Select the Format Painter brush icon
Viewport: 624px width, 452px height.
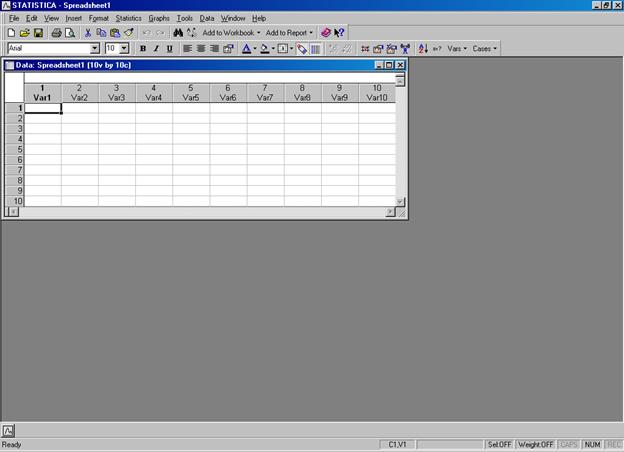pos(129,33)
